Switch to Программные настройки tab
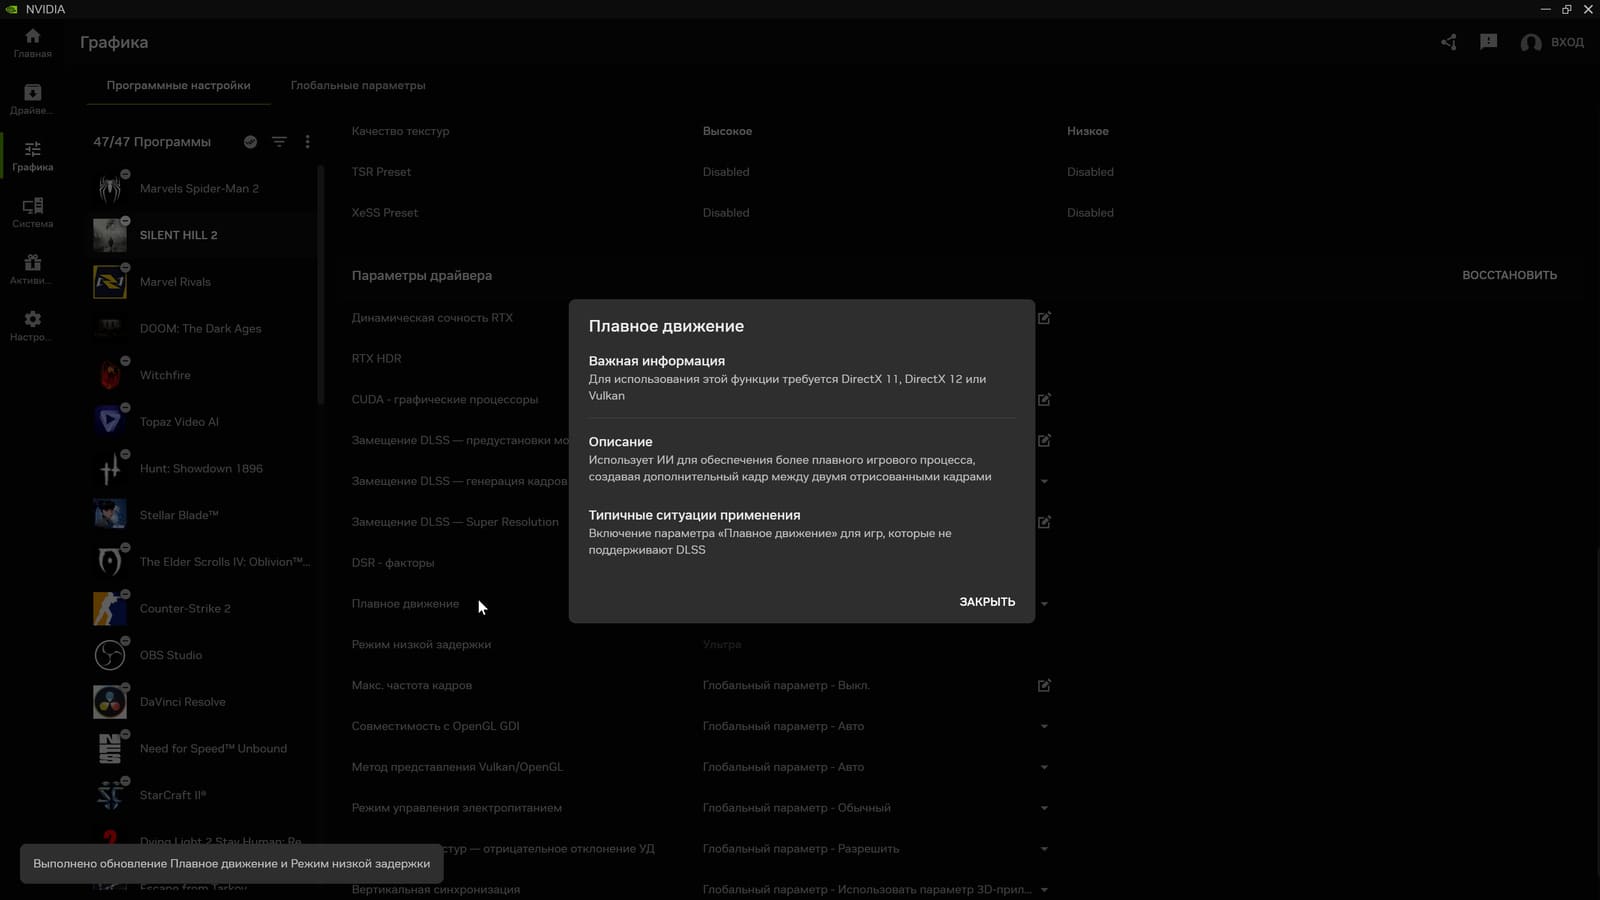1600x900 pixels. (x=178, y=85)
